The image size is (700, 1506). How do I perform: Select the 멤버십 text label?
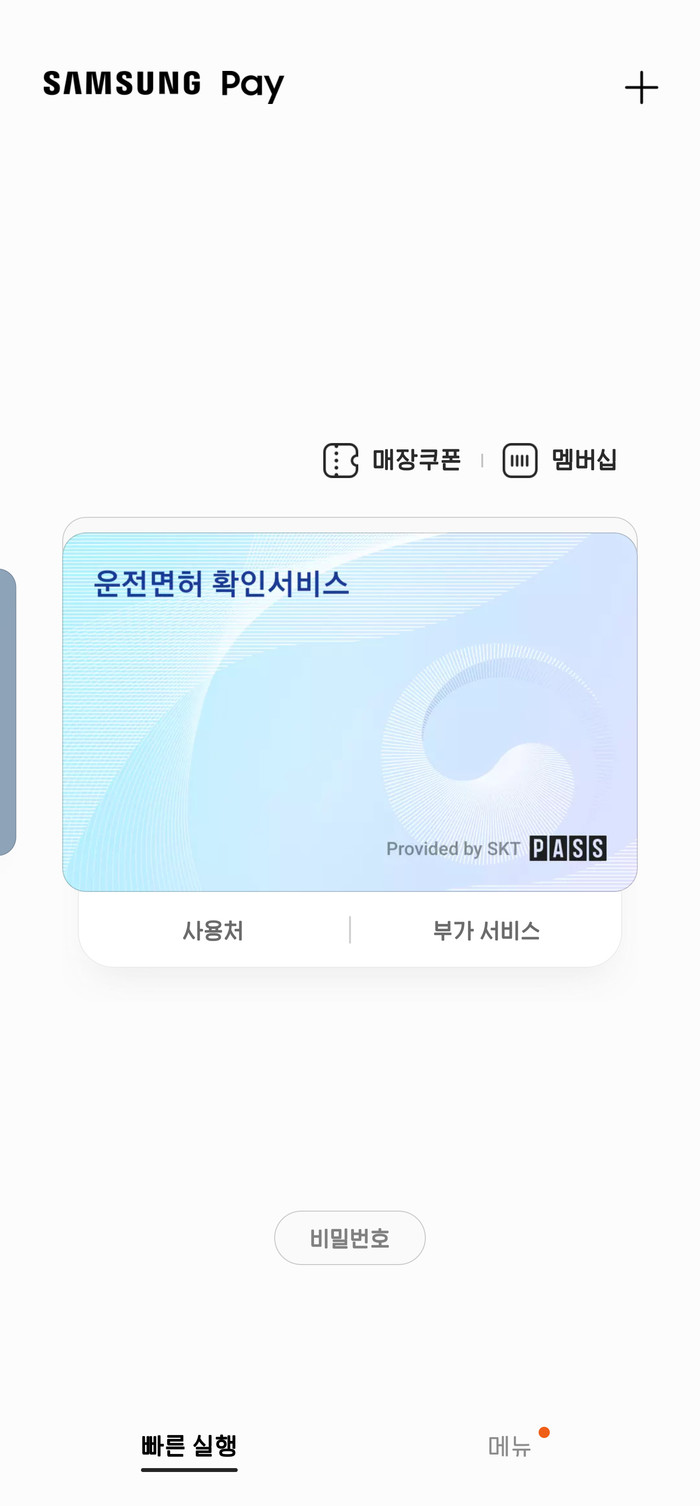point(584,461)
